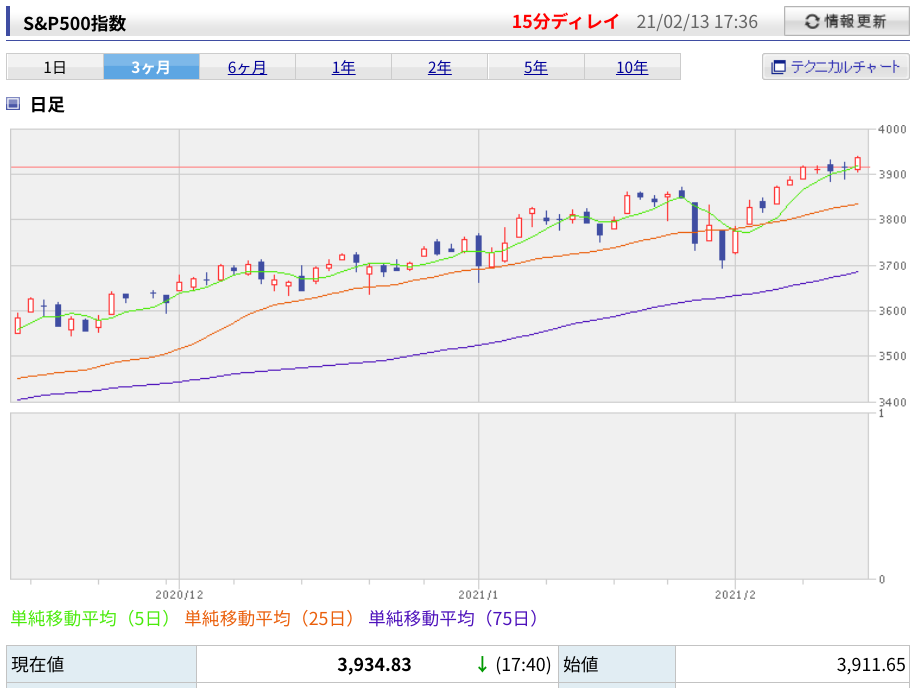Click the 3700 price axis label
915x688 pixels.
pos(892,266)
